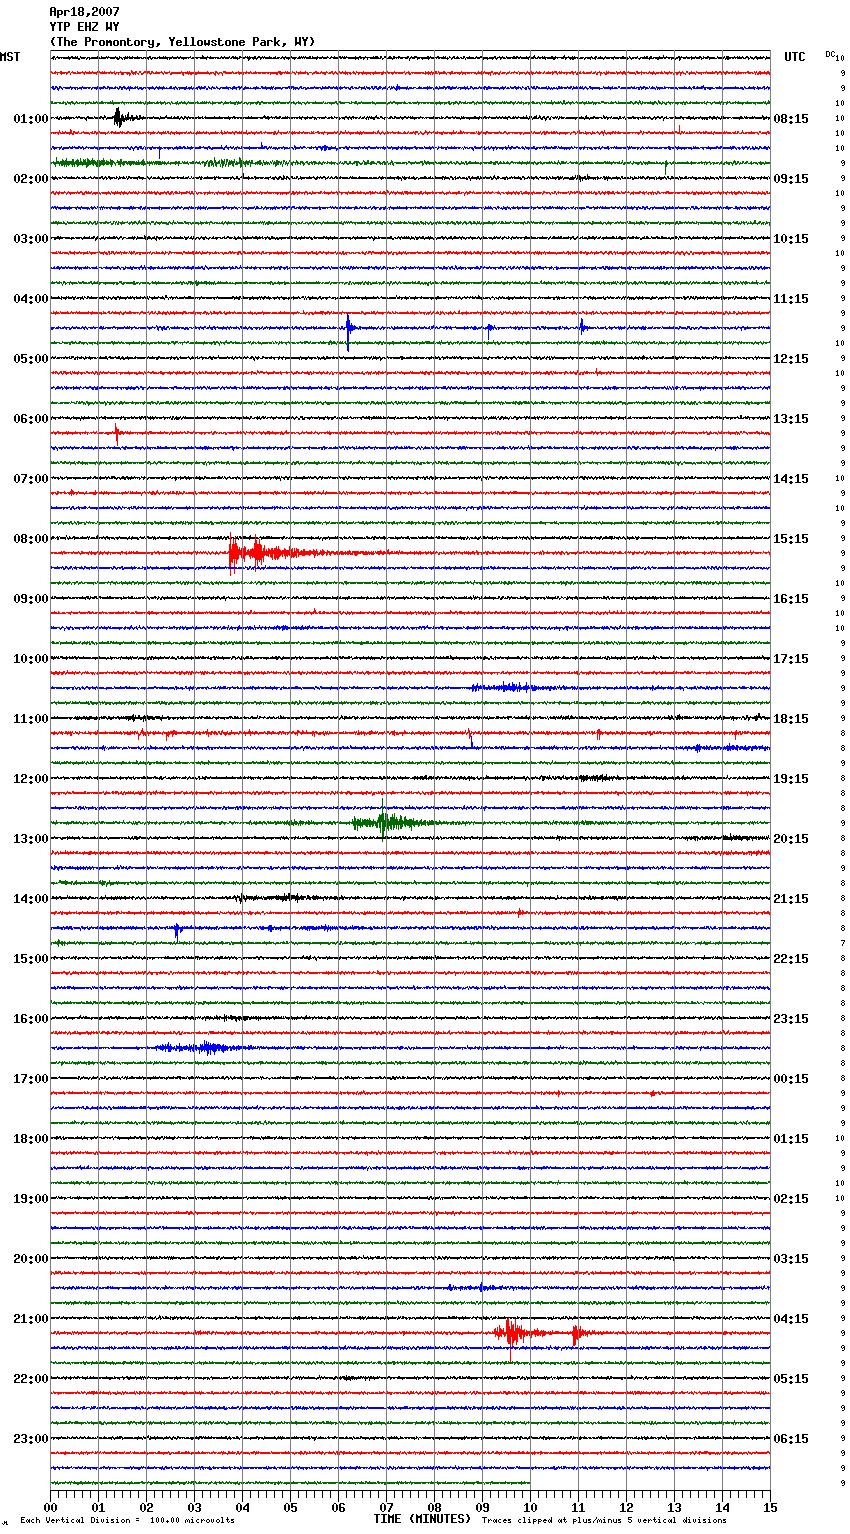Click the blue spike near minute 11 after 04:00

(582, 326)
